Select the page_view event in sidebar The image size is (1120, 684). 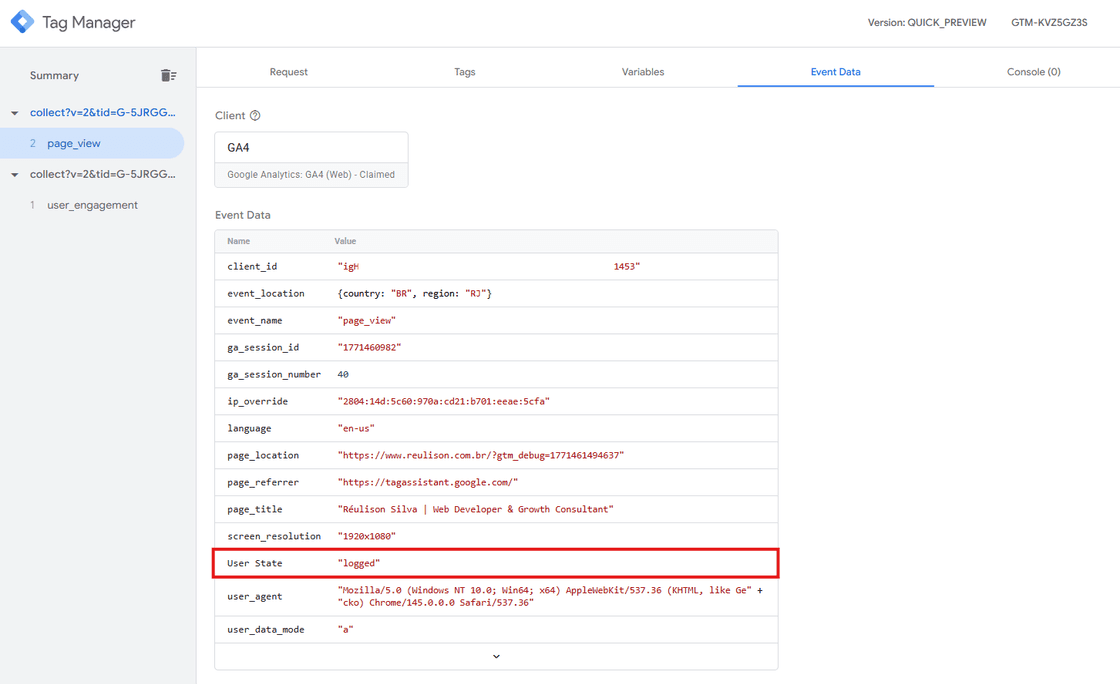coord(76,143)
